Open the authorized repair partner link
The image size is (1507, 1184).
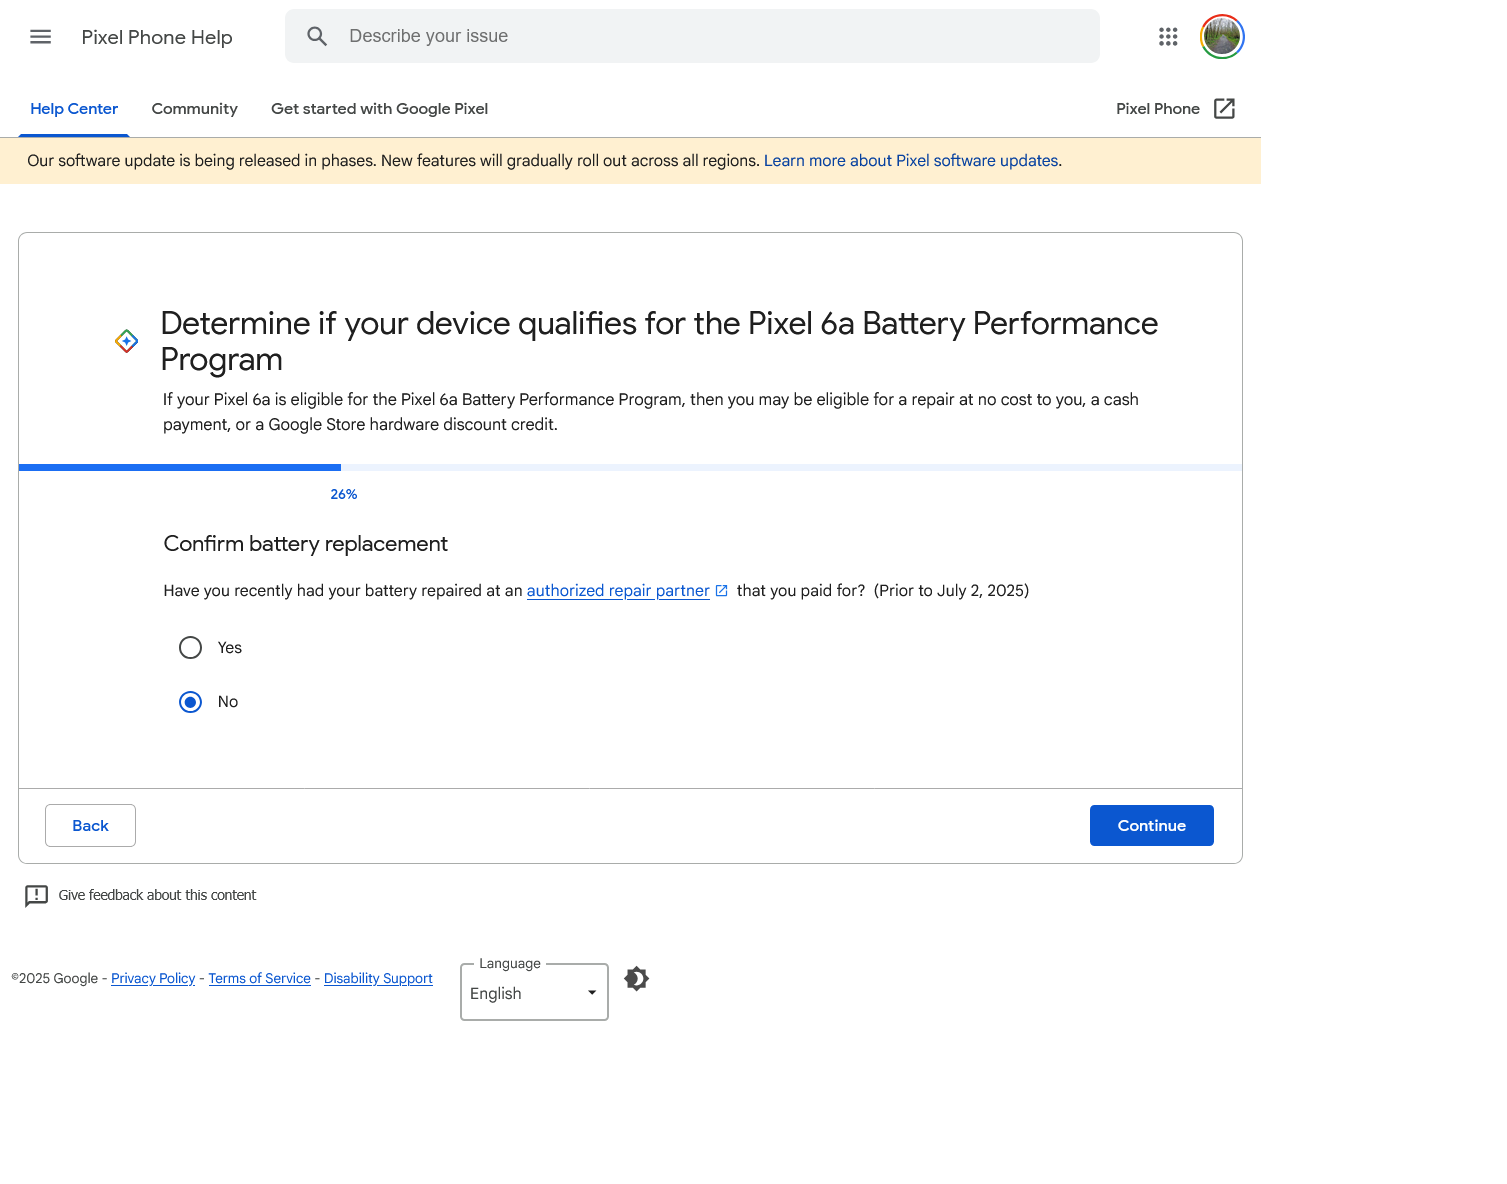[x=617, y=590]
